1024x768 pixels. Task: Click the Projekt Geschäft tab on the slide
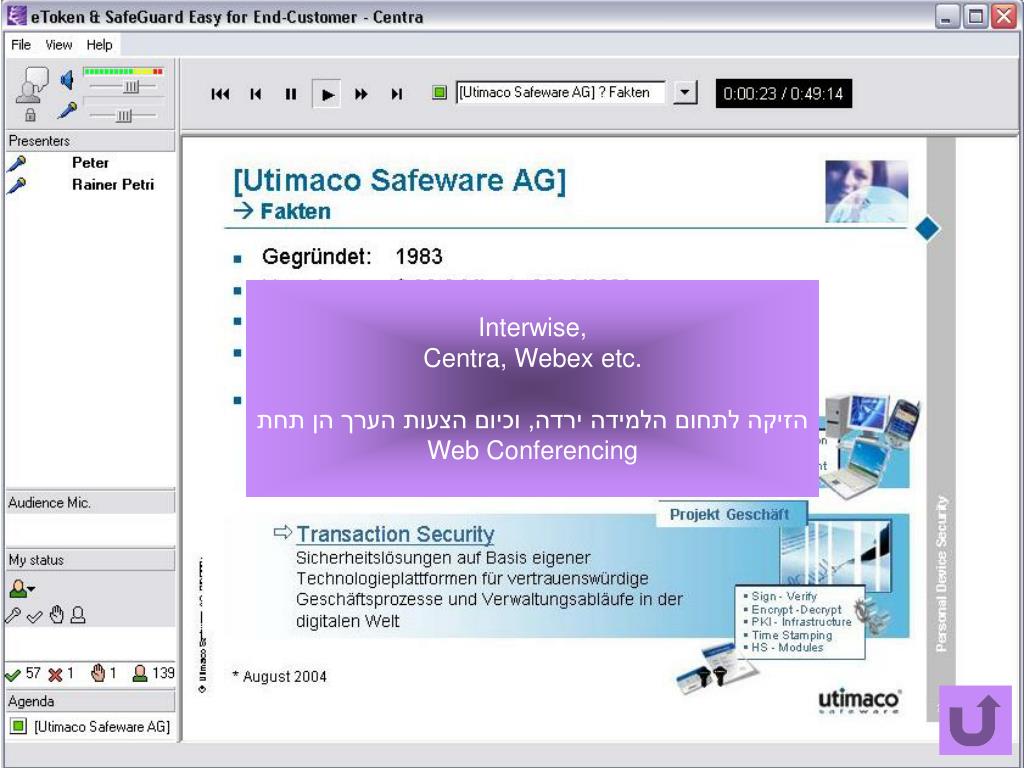click(x=730, y=515)
